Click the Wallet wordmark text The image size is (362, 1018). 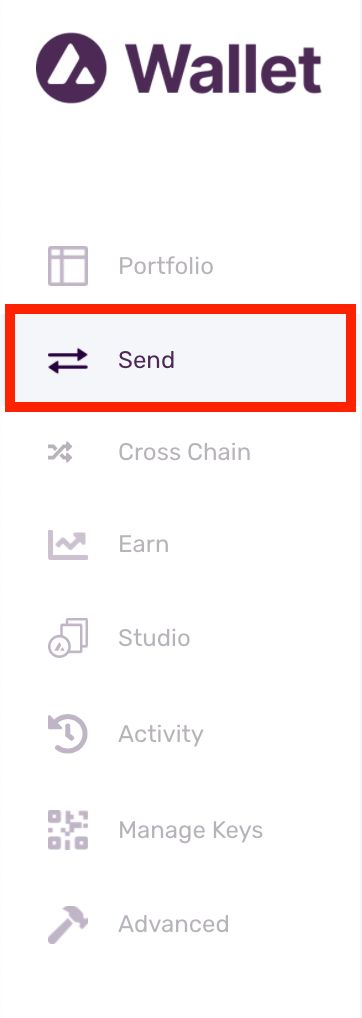pyautogui.click(x=223, y=68)
